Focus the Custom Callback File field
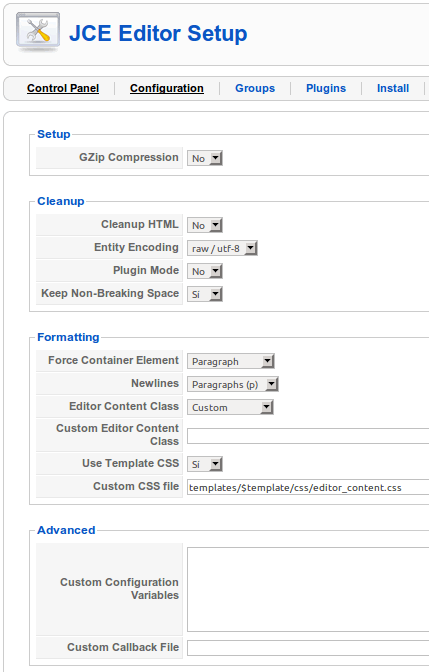The width and height of the screenshot is (429, 672). click(x=308, y=648)
